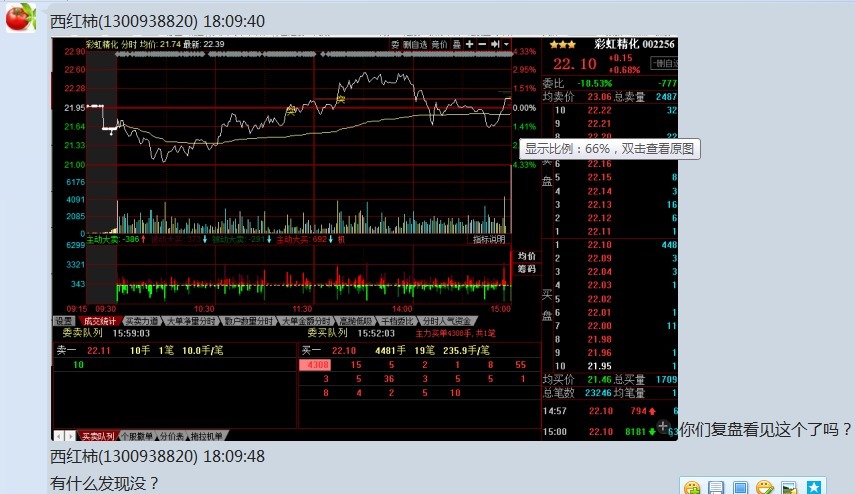Click the save disk icon in floating toolbar
The image size is (855, 494).
point(716,487)
